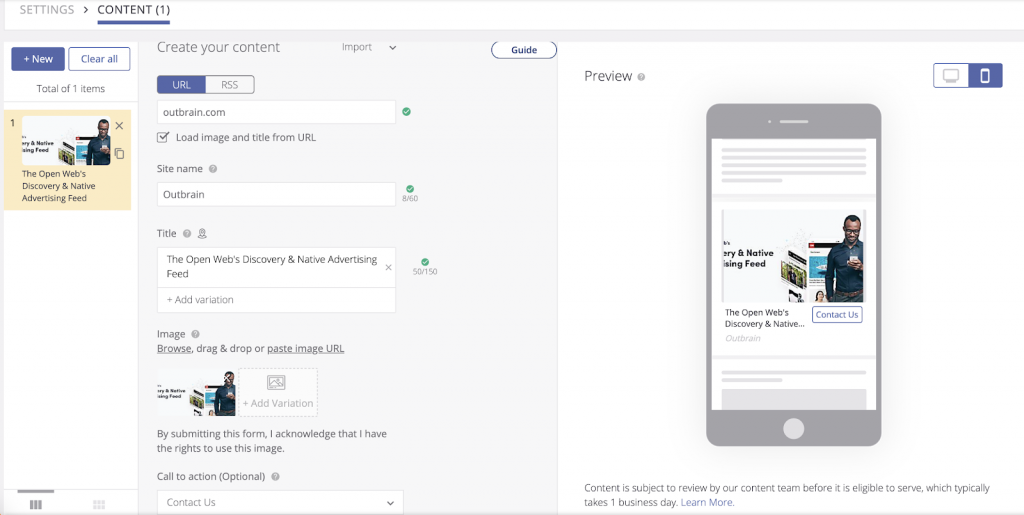Click the Learn More link
The height and width of the screenshot is (515, 1024).
pyautogui.click(x=707, y=502)
